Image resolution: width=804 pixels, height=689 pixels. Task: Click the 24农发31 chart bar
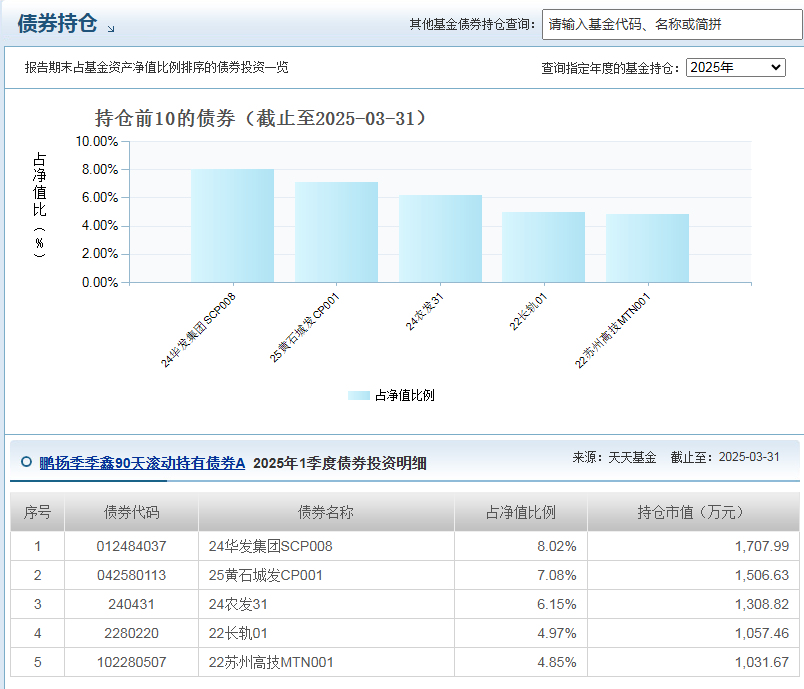coord(440,238)
